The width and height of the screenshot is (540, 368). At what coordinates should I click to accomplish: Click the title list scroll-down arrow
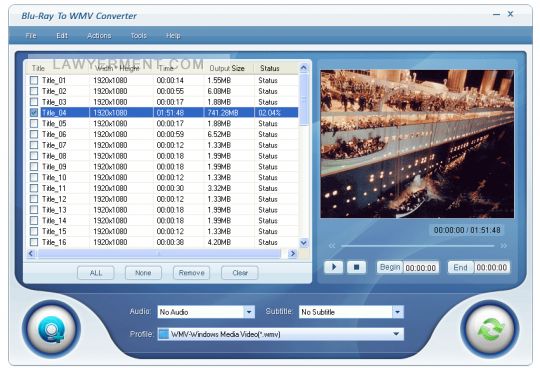tap(303, 243)
